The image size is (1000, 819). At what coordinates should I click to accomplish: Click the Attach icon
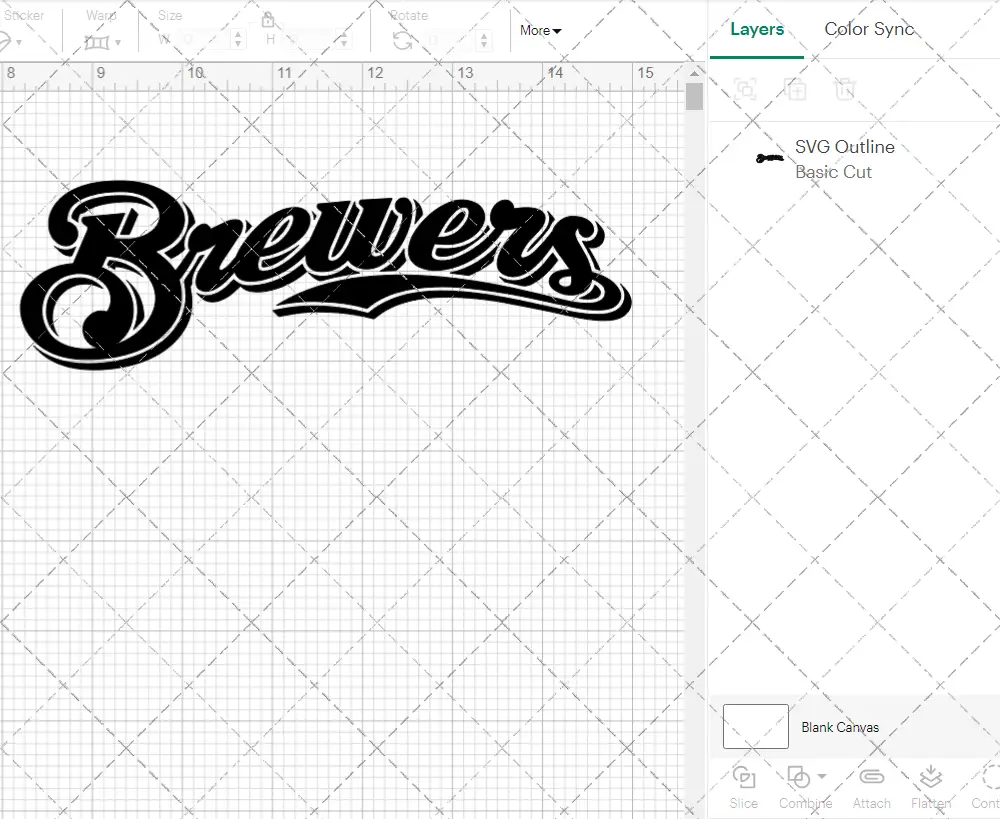(871, 777)
